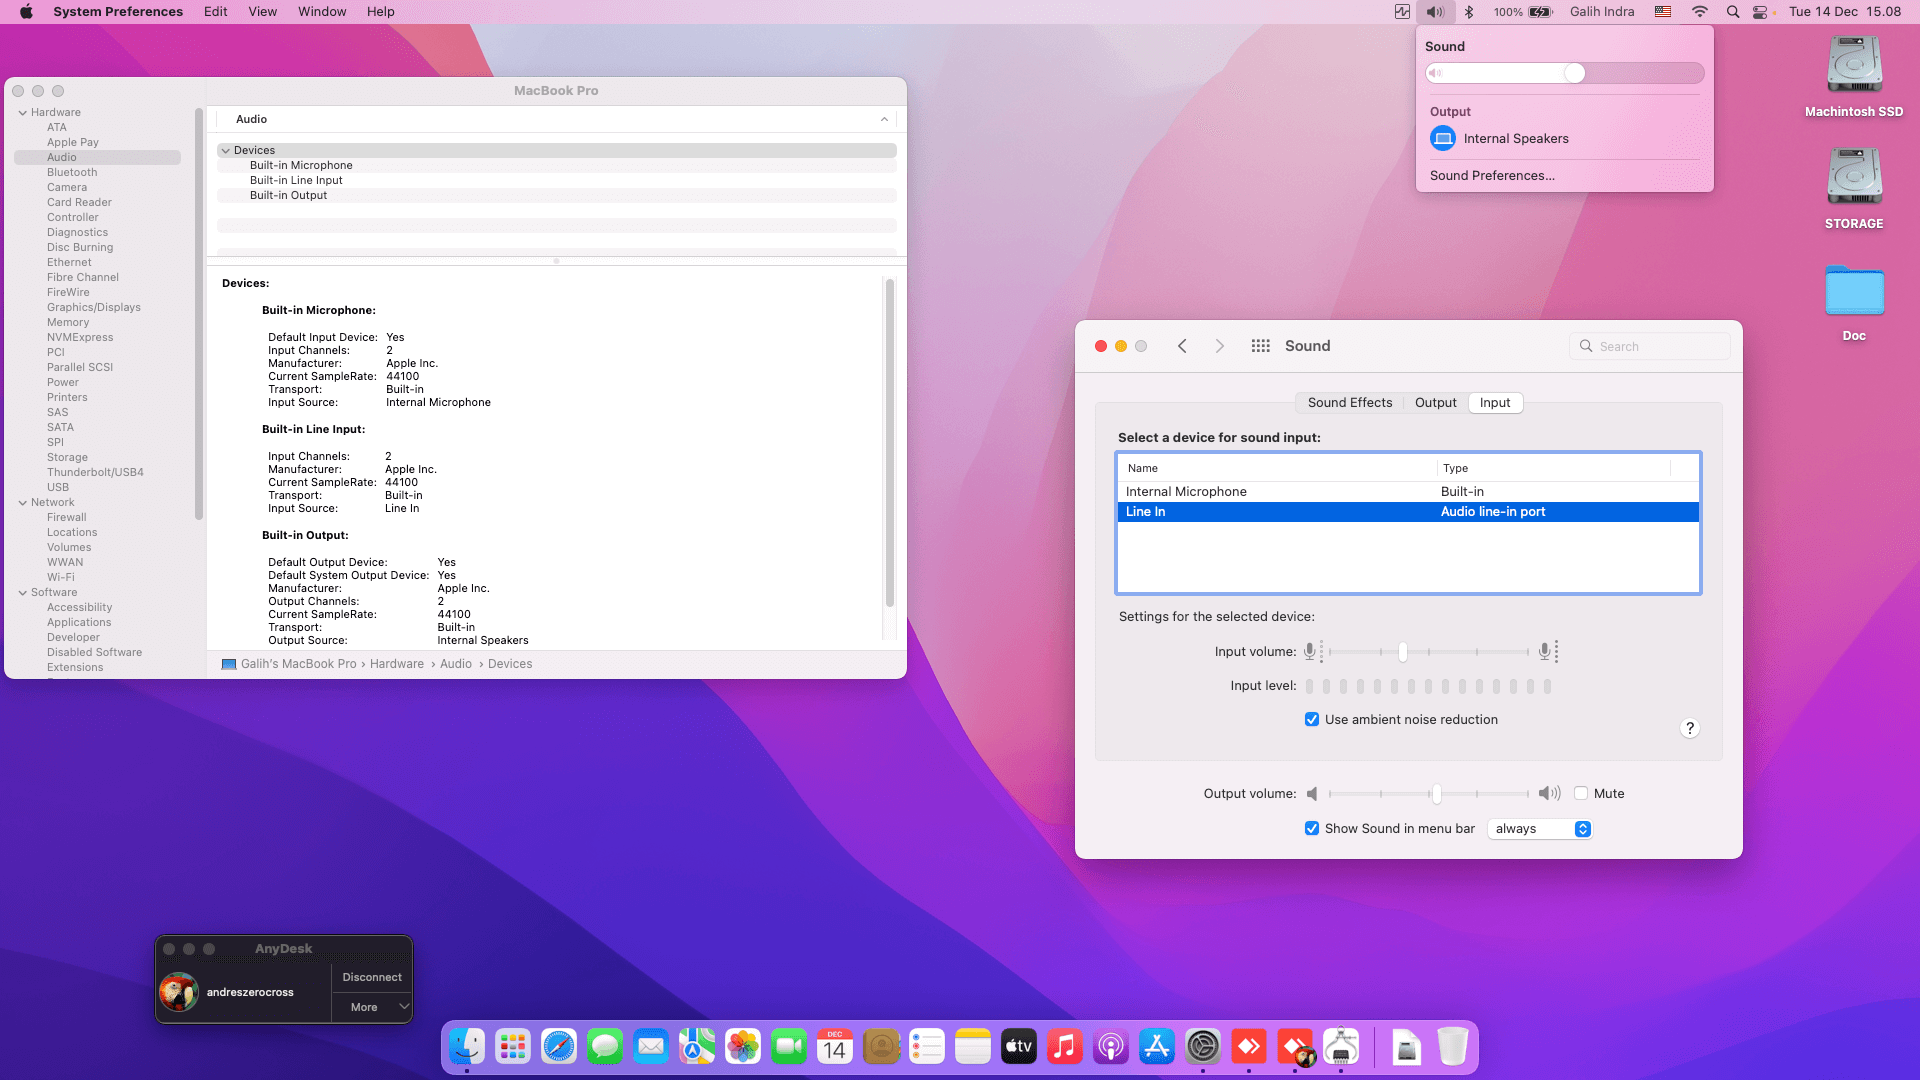Click the Wi-Fi icon in menu bar
The width and height of the screenshot is (1920, 1080).
pos(1700,12)
